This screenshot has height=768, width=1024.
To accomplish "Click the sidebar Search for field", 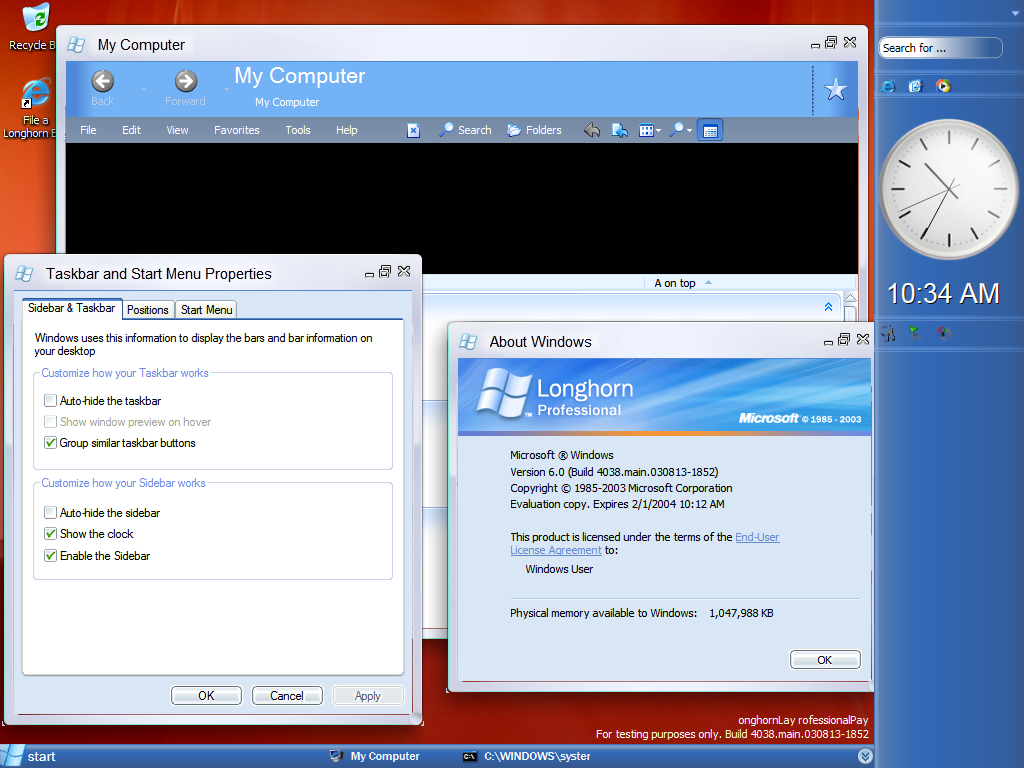I will click(938, 48).
